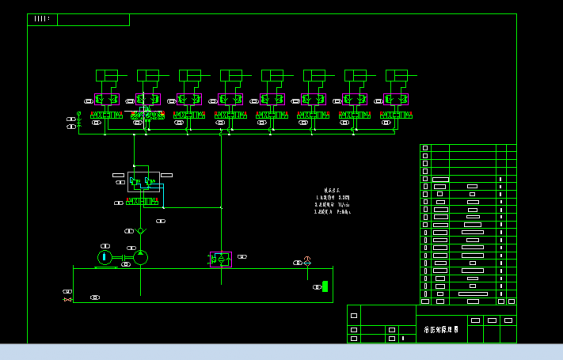
Task: Select the white technical notes text block
Action: tap(332, 201)
